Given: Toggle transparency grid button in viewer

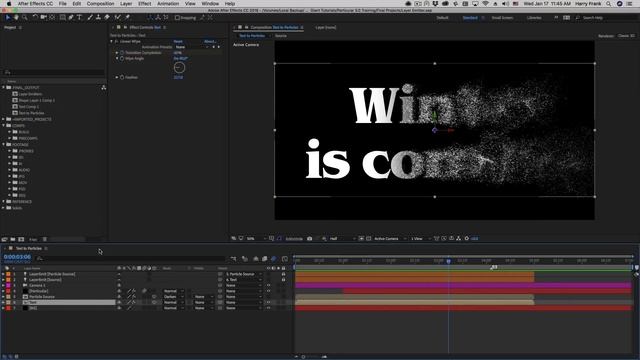Looking at the screenshot, I should coord(369,238).
